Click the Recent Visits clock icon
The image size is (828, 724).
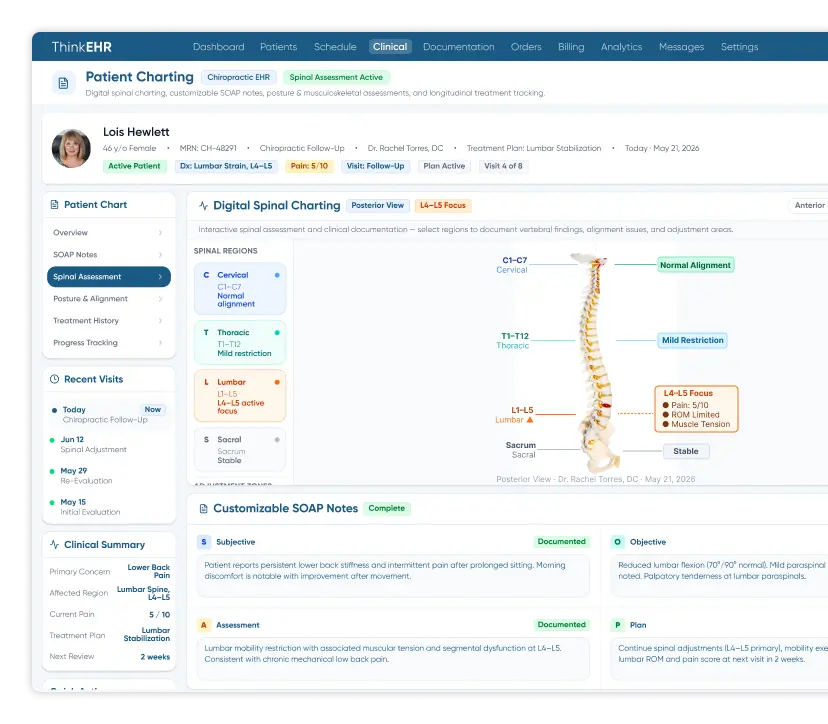pyautogui.click(x=54, y=379)
